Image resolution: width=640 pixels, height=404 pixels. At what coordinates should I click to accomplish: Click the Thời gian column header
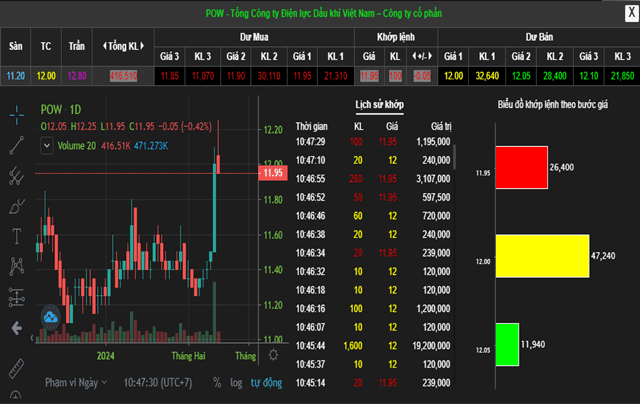coord(311,127)
